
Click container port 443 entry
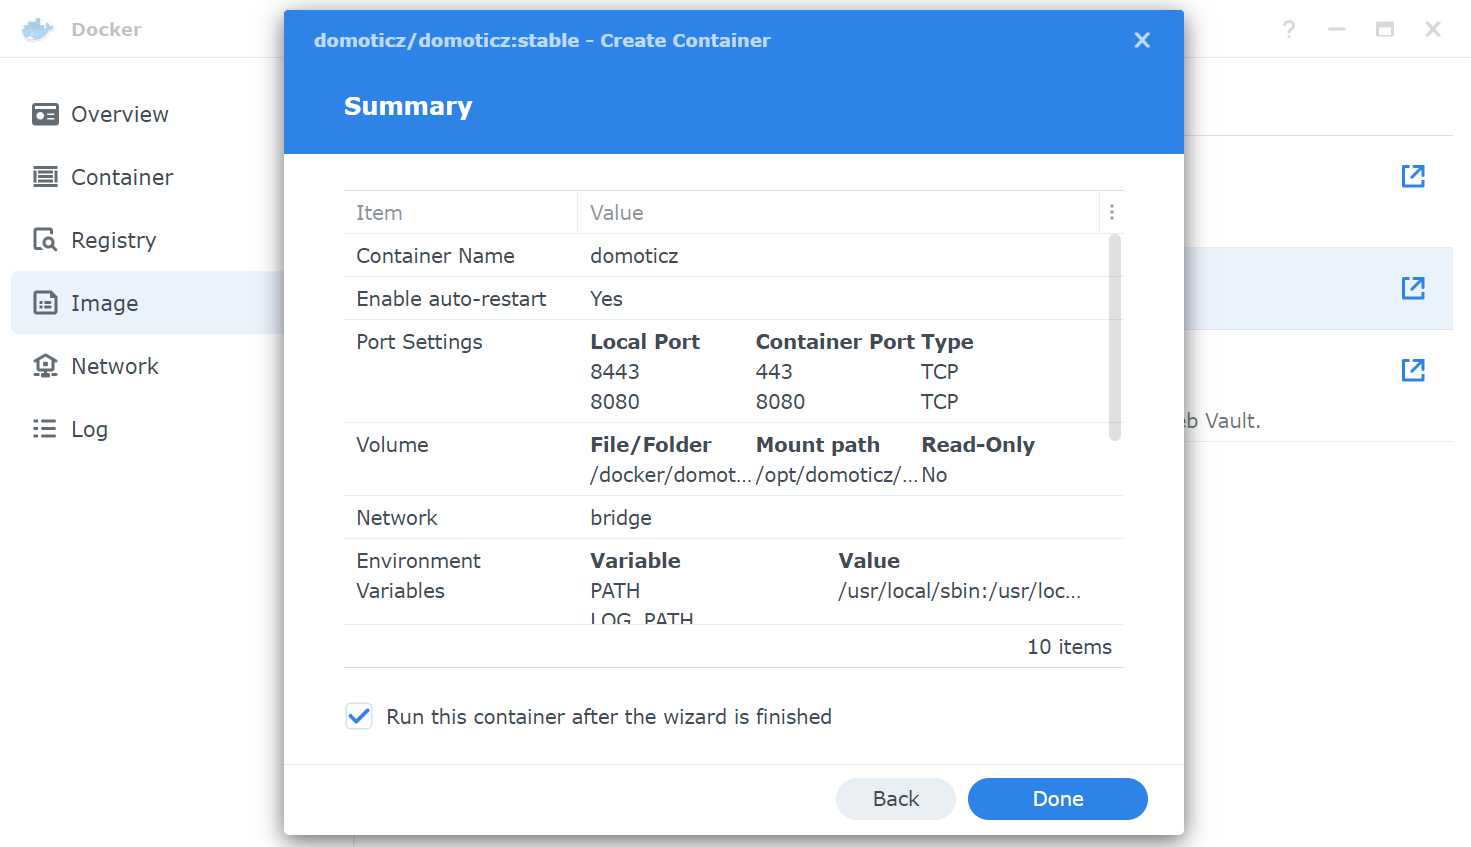774,372
